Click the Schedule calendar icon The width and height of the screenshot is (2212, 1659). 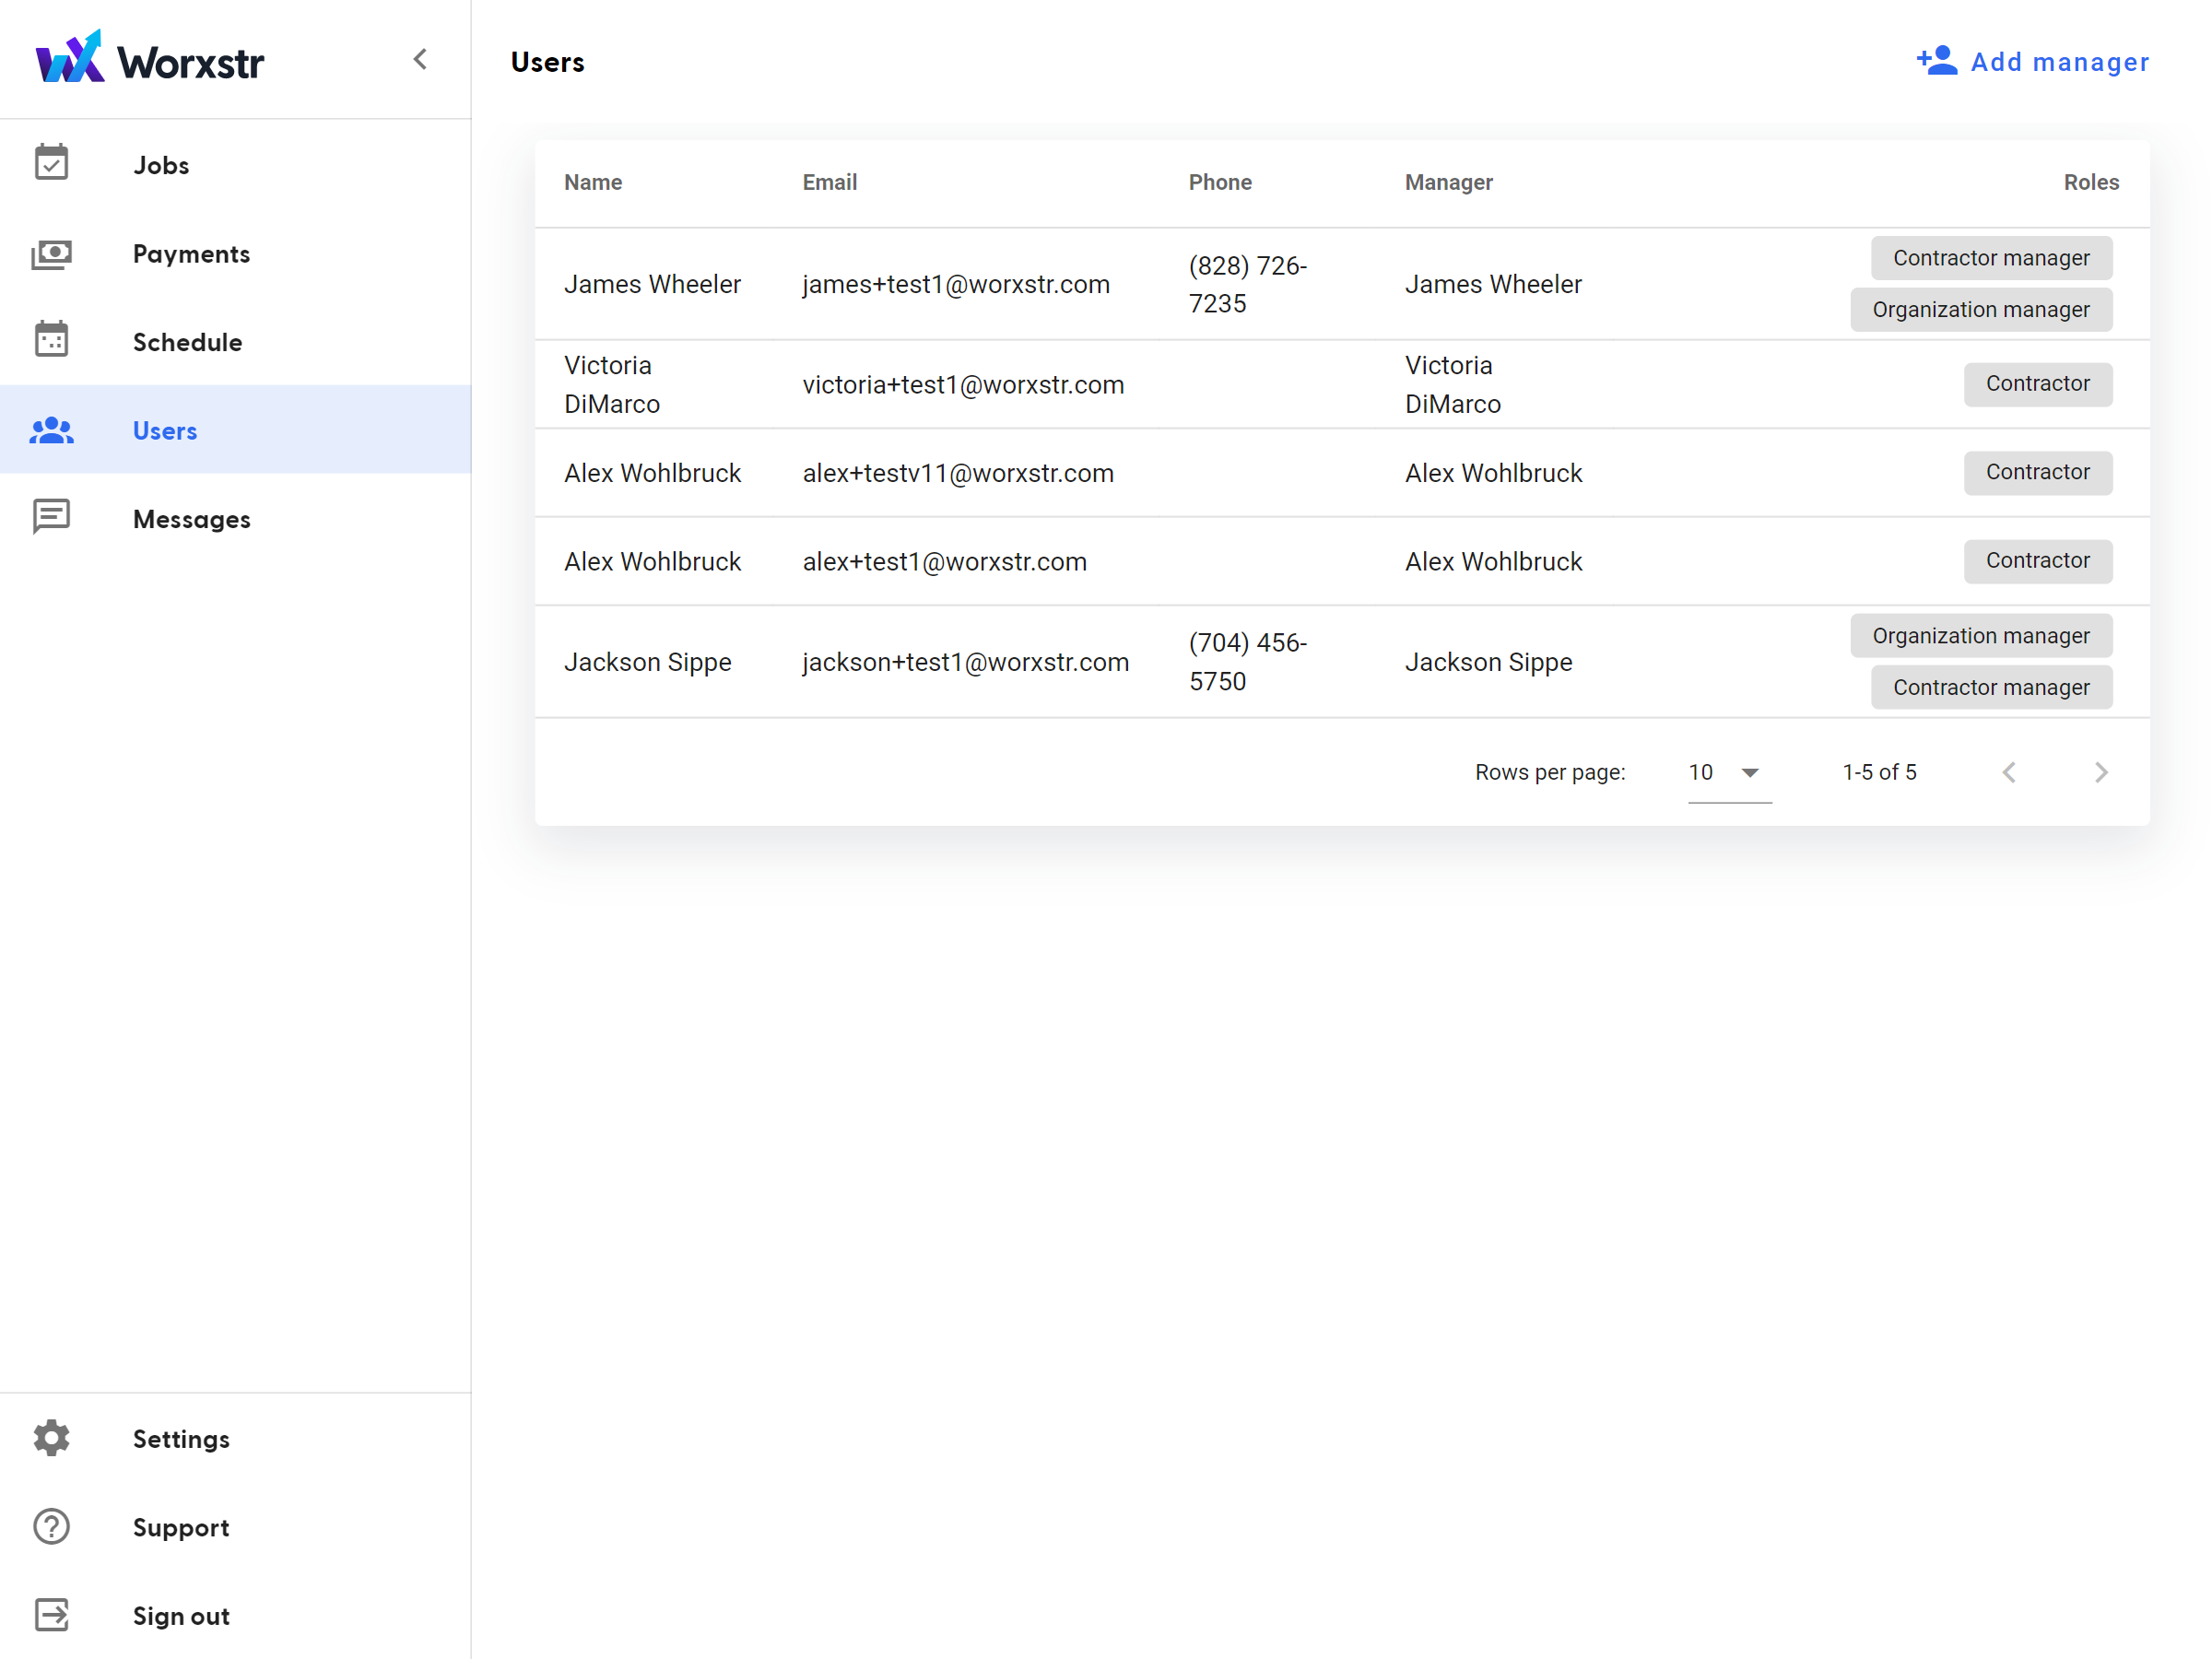tap(51, 341)
